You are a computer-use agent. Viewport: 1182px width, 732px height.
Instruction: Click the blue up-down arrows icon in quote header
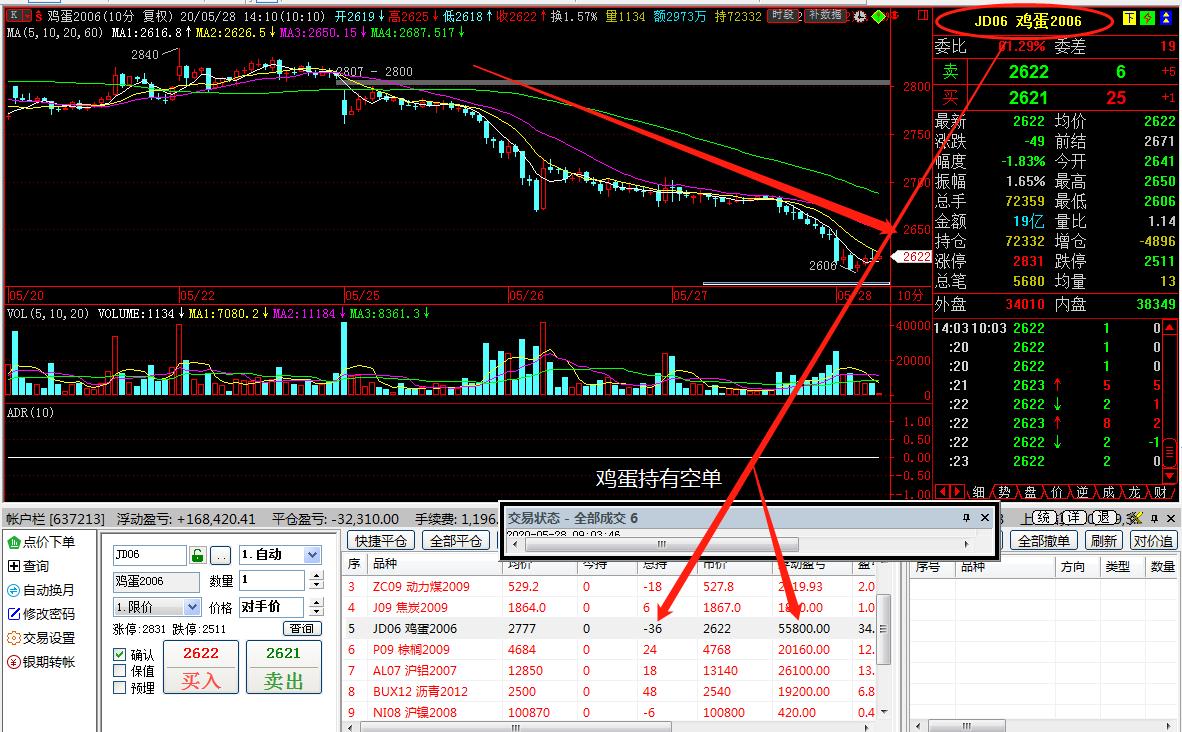click(1166, 19)
